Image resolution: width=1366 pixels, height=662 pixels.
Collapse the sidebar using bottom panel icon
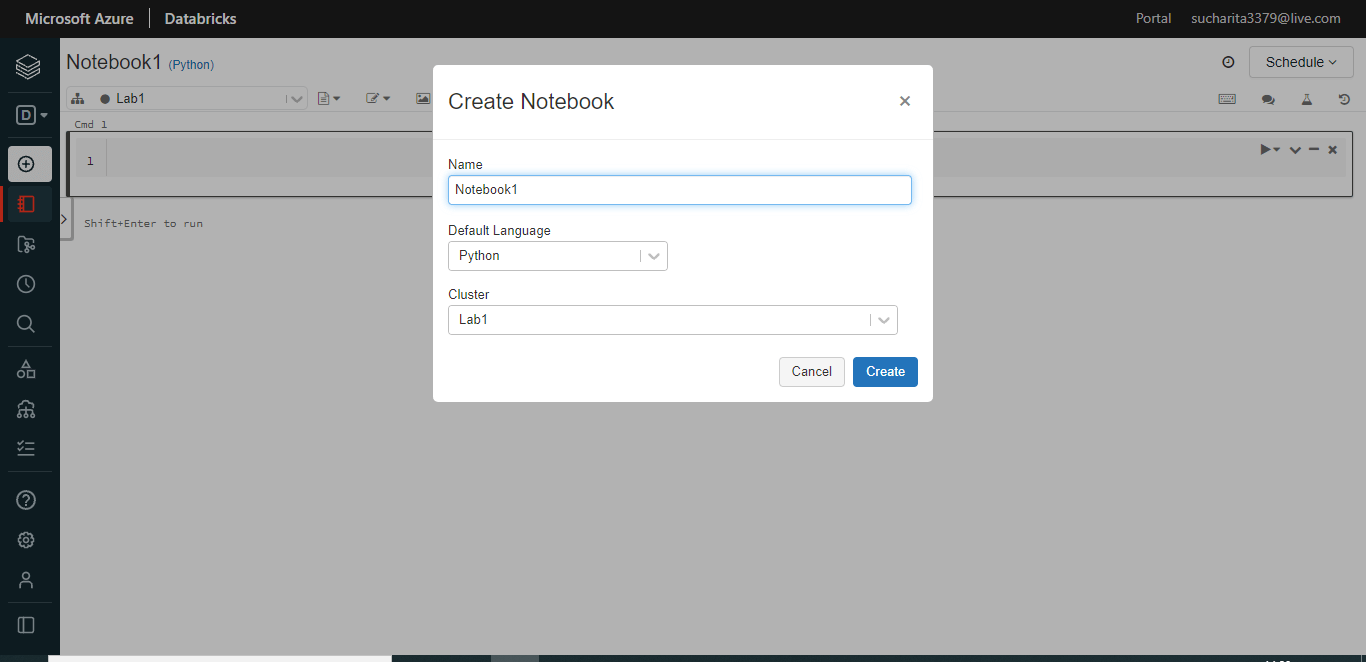[x=27, y=625]
